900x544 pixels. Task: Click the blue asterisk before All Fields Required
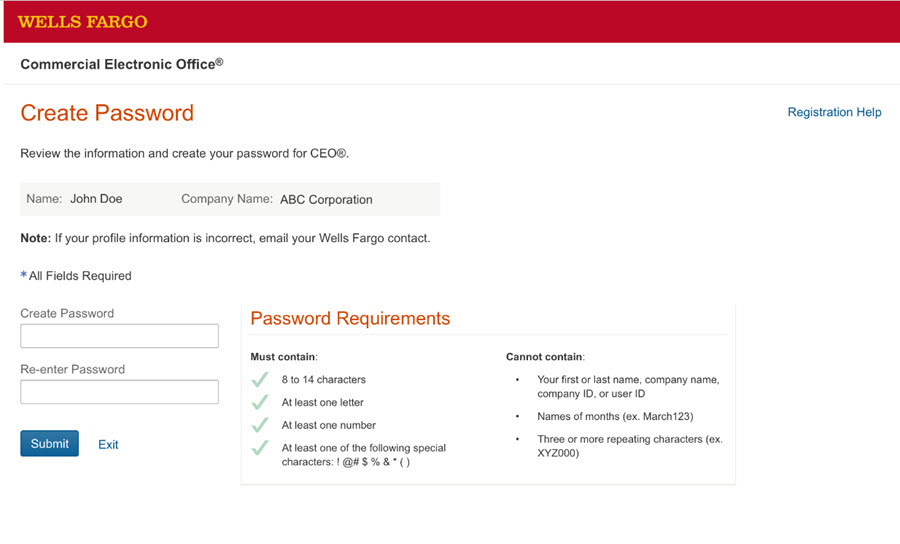click(x=24, y=275)
